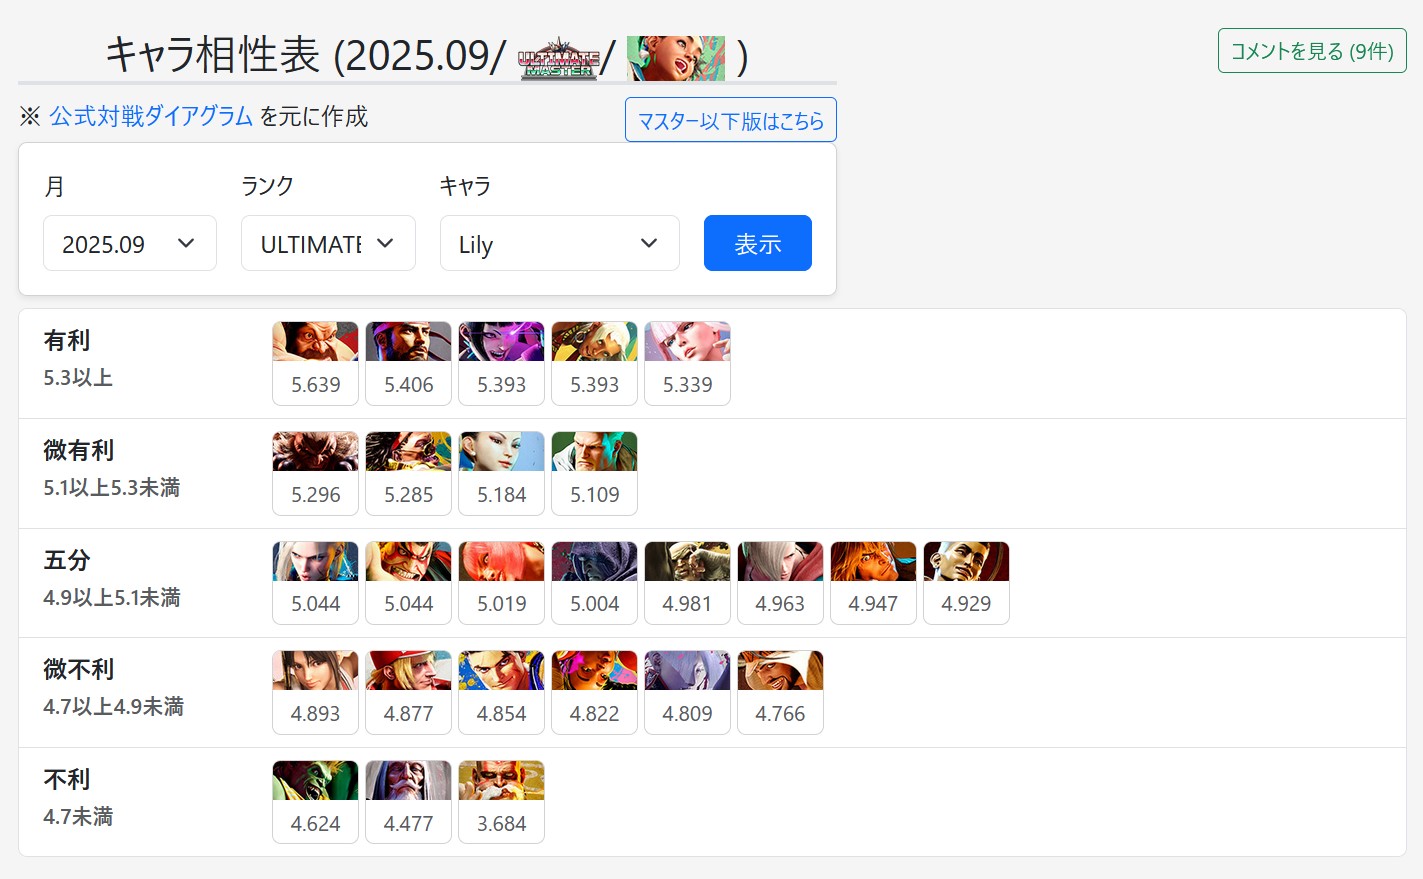Follow the 公式対戦ダイアグラム link
1423x879 pixels.
(x=151, y=116)
